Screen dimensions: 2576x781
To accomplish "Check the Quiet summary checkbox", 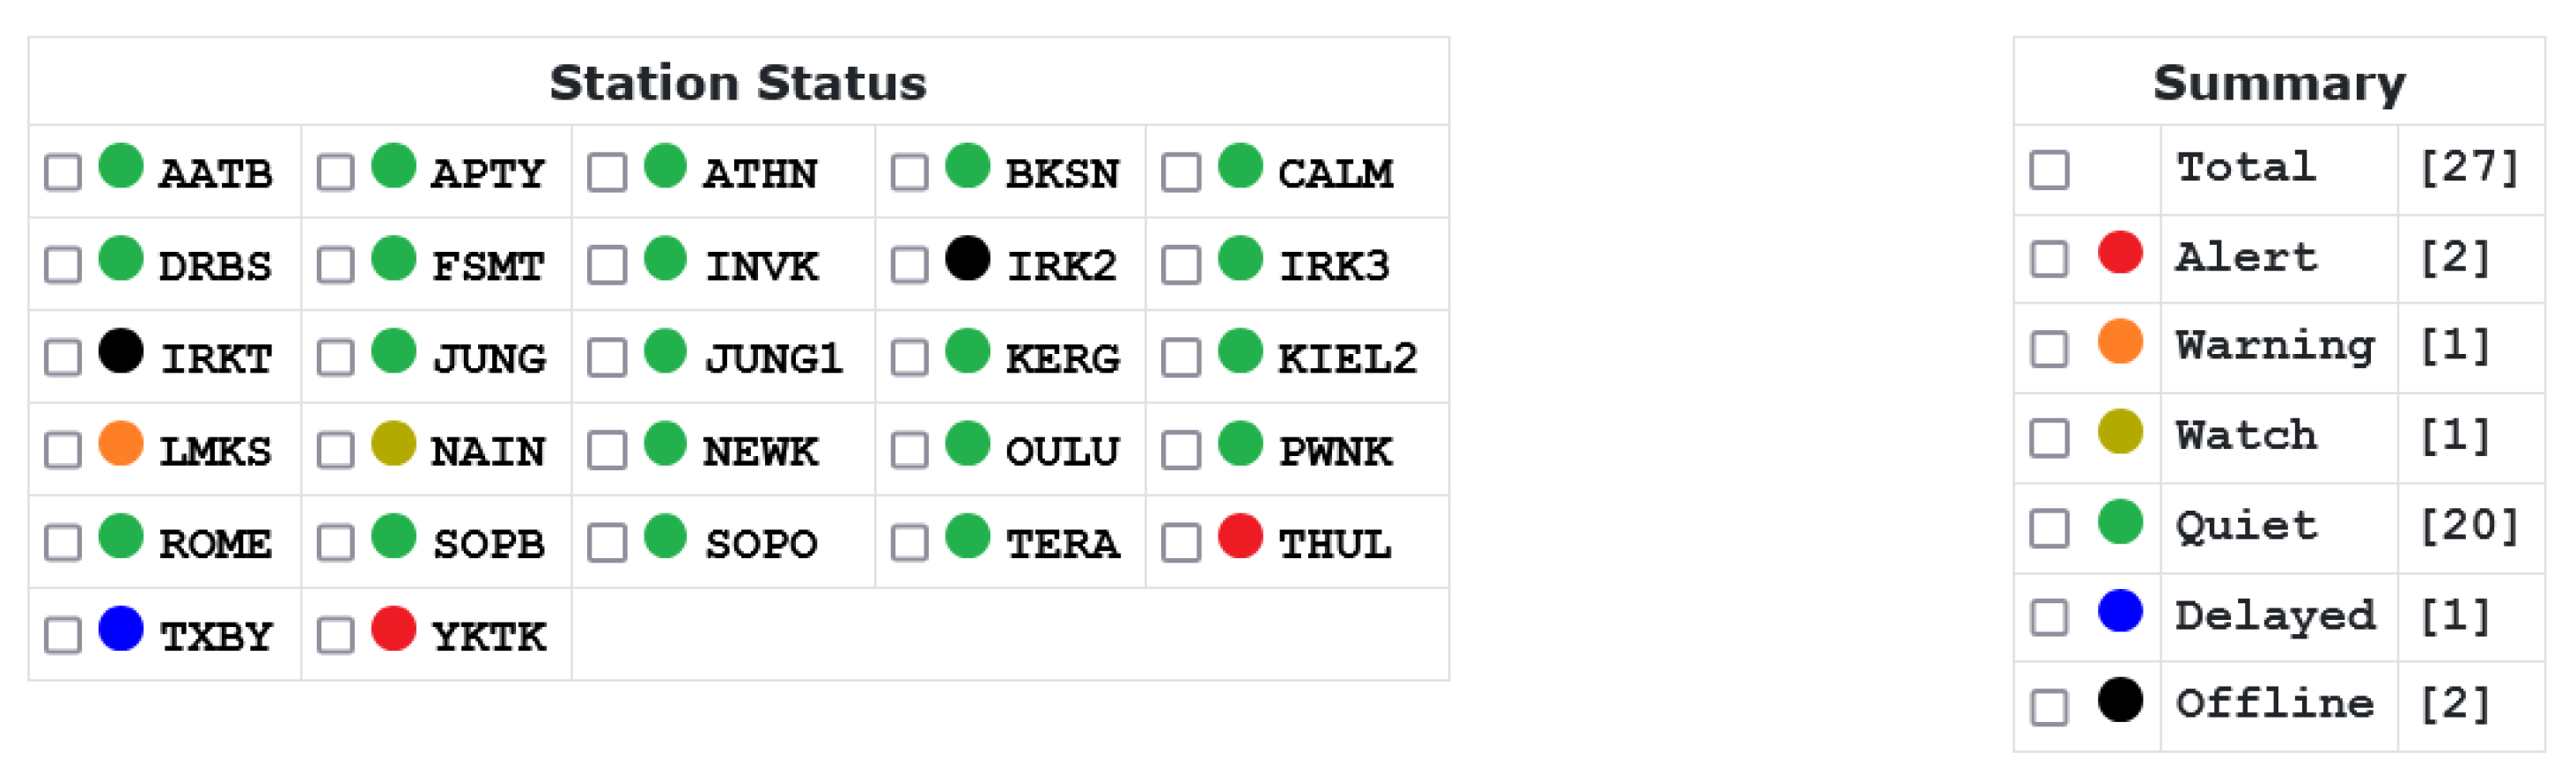I will tap(2049, 528).
